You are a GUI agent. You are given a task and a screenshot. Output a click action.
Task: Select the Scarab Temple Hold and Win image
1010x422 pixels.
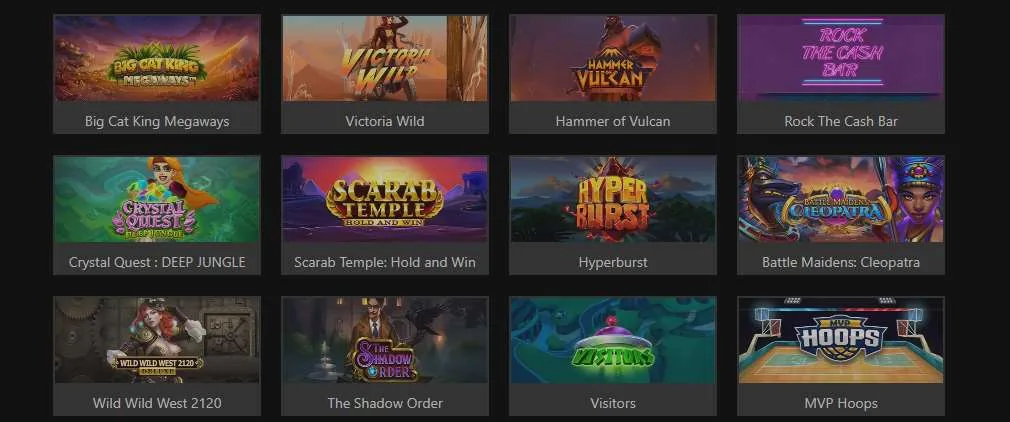click(x=385, y=199)
